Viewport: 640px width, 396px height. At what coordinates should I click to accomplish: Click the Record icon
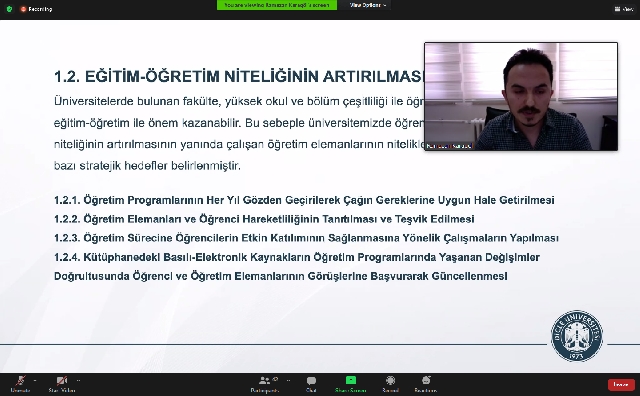tap(390, 384)
